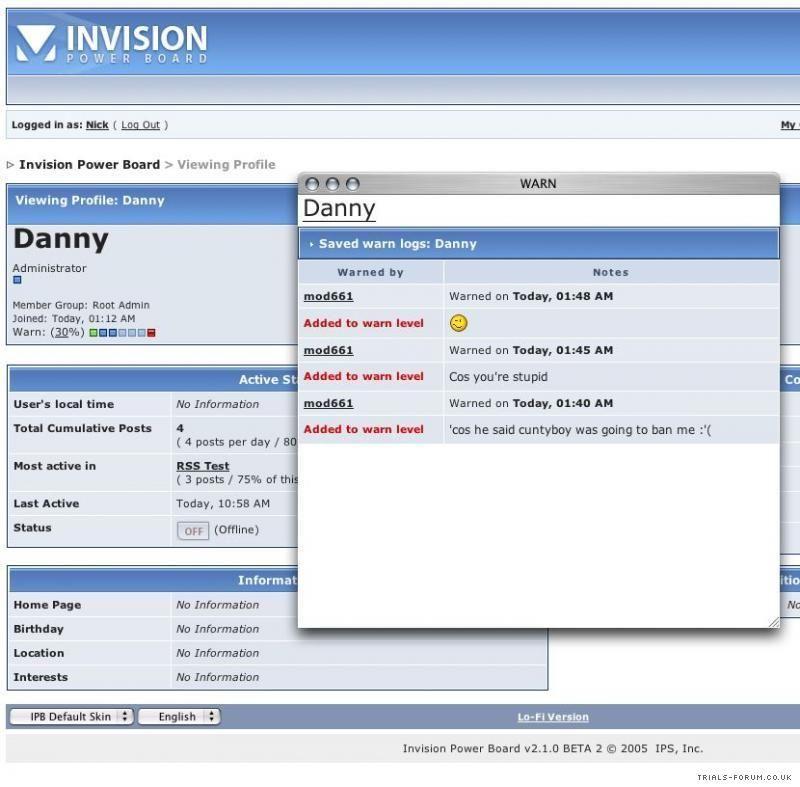Image resolution: width=800 pixels, height=787 pixels.
Task: Click the Invision Power Board logo
Action: pyautogui.click(x=112, y=44)
